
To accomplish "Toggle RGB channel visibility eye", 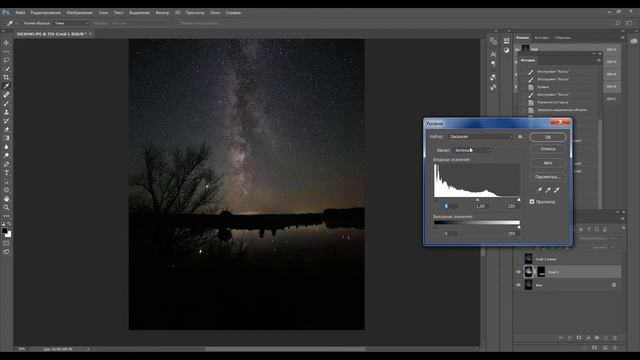I will (517, 49).
